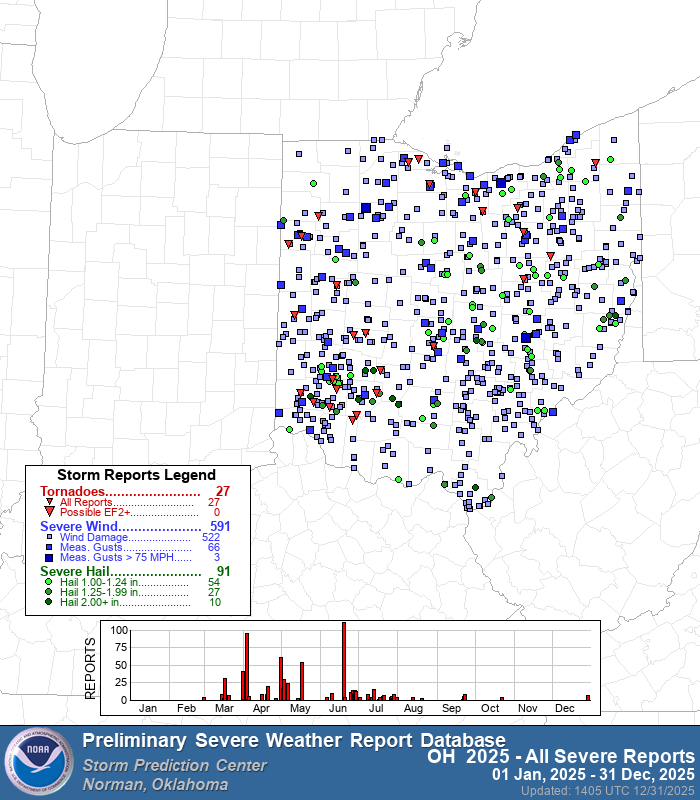Select the Hail 1.00-1.24 in. circle icon

[x=49, y=582]
